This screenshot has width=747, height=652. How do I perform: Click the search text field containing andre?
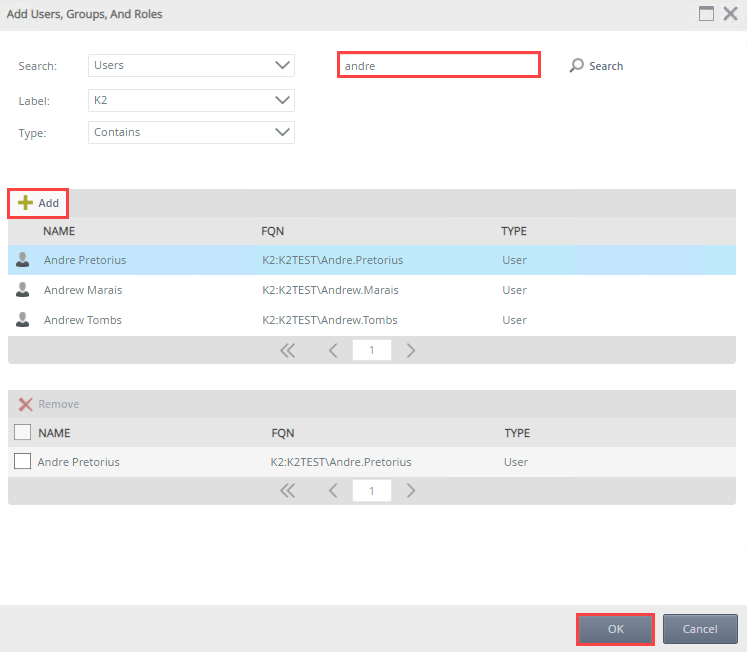(x=438, y=66)
